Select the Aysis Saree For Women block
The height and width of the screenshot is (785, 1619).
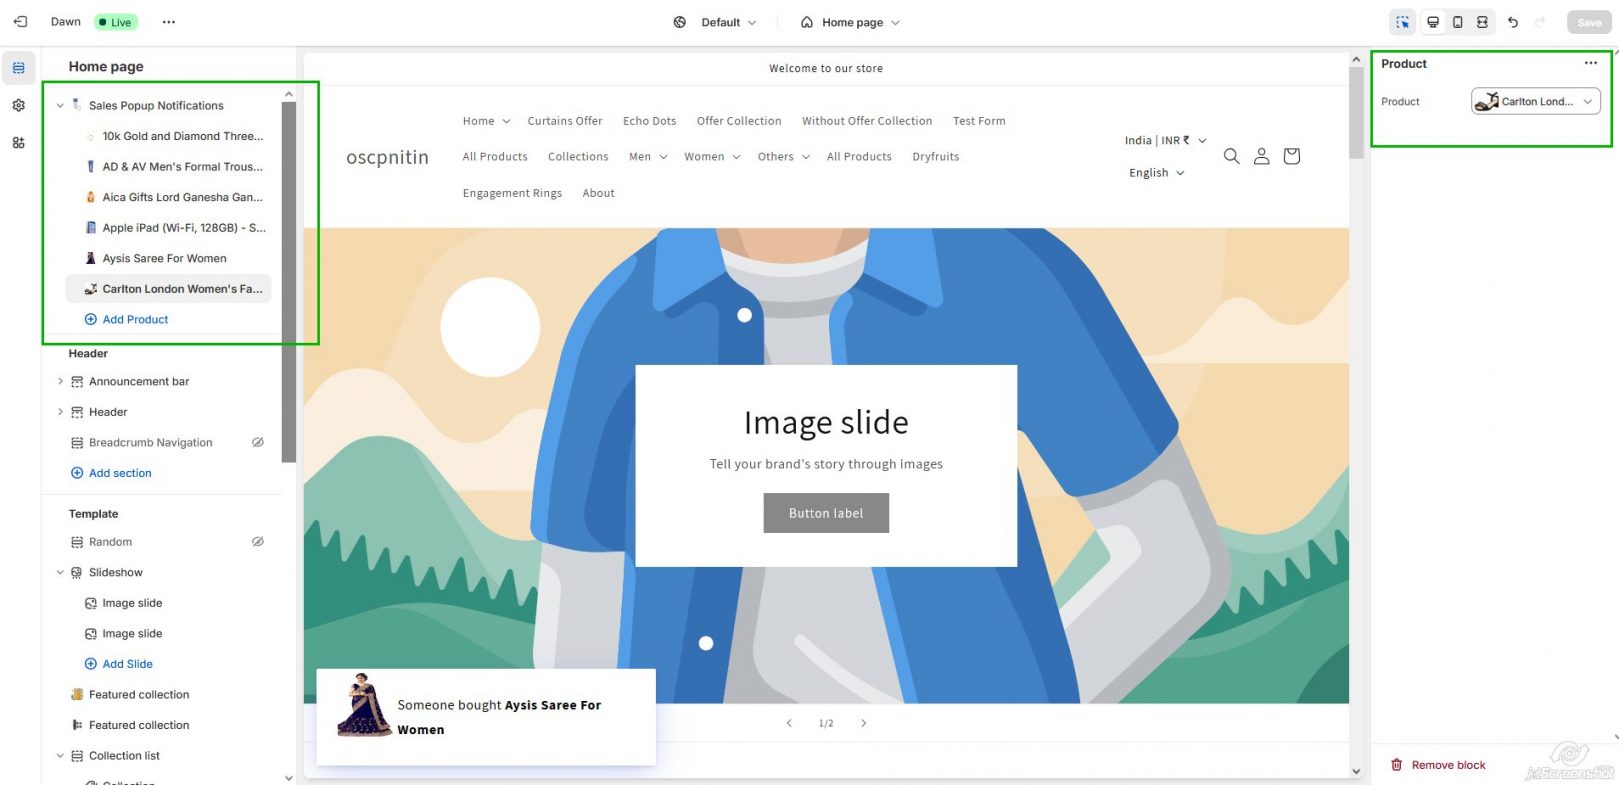pyautogui.click(x=164, y=258)
